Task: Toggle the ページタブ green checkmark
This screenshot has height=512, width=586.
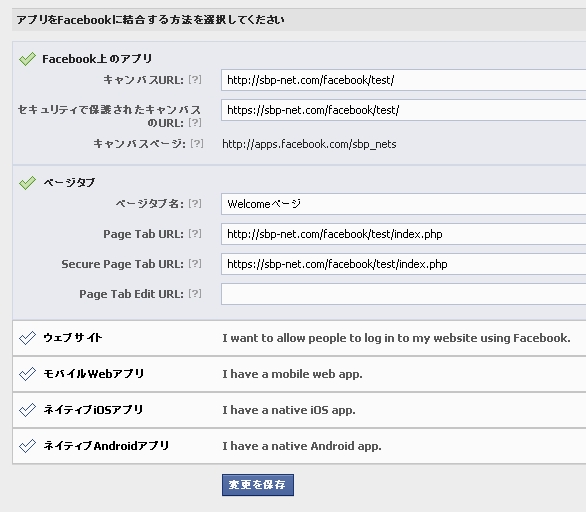Action: pos(27,183)
